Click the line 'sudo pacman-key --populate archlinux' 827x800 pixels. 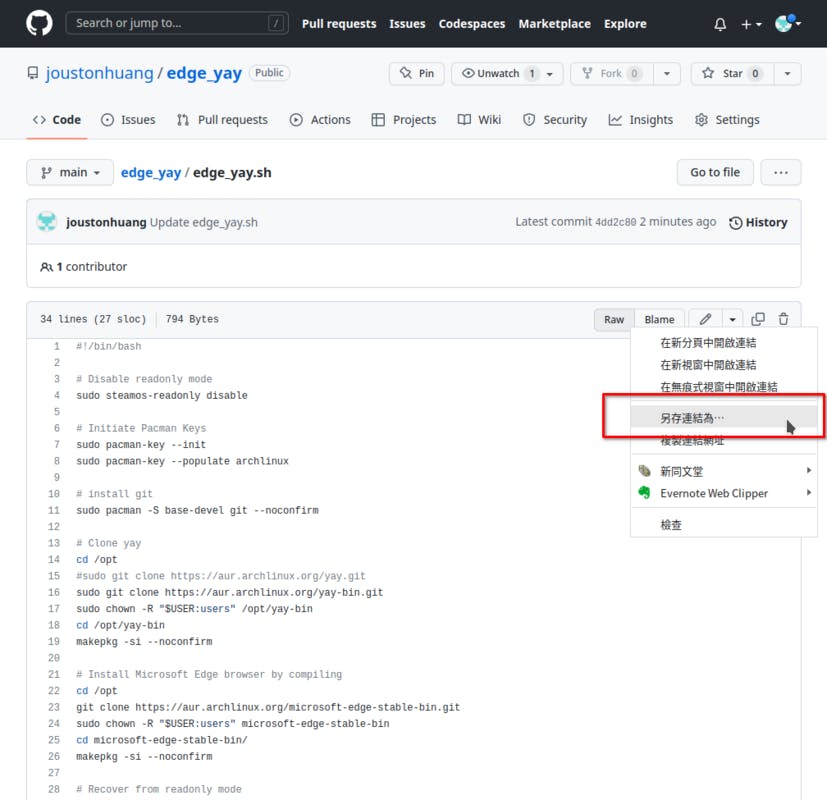pyautogui.click(x=182, y=461)
